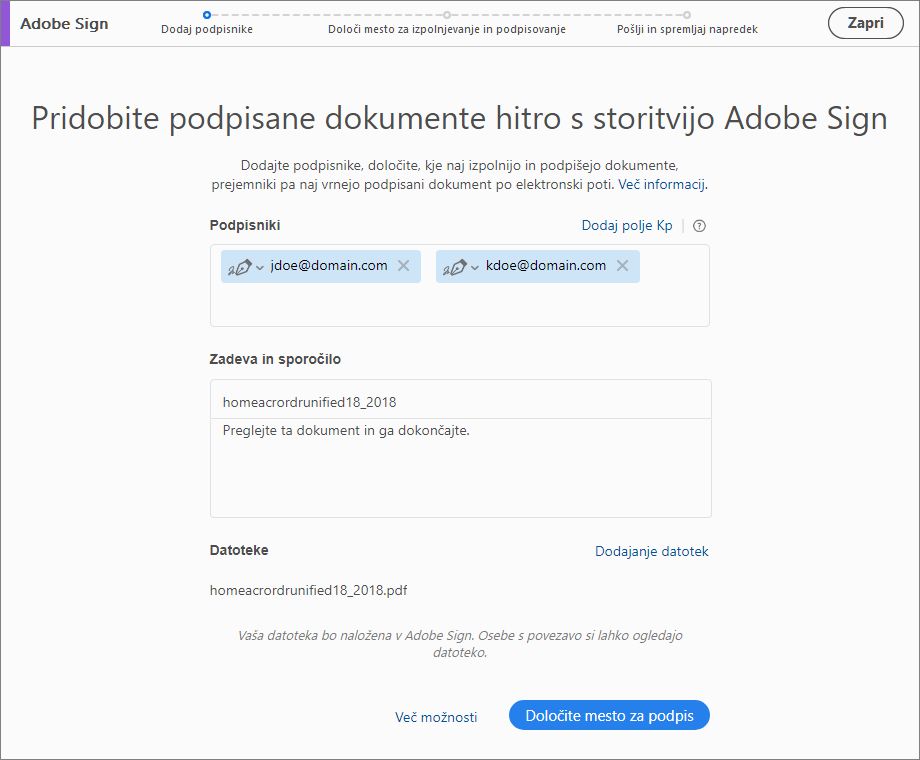920x760 pixels.
Task: Remove jdoe@domain.com using the X icon
Action: 404,266
